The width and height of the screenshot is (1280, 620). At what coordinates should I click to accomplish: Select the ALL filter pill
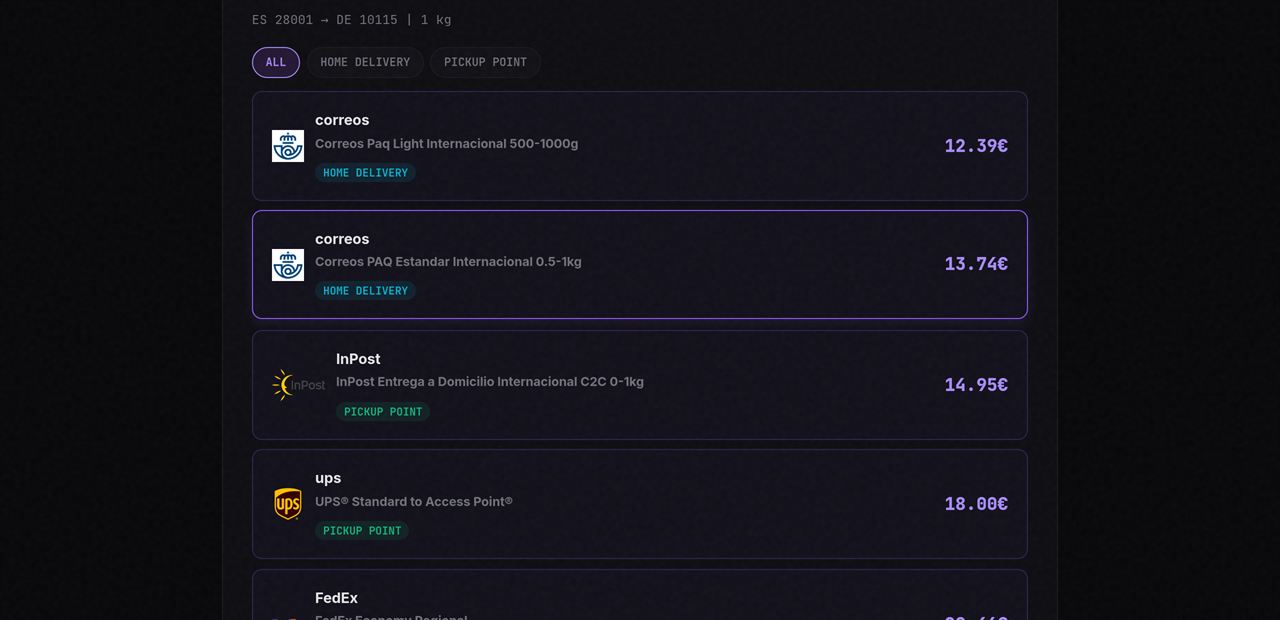pyautogui.click(x=276, y=62)
